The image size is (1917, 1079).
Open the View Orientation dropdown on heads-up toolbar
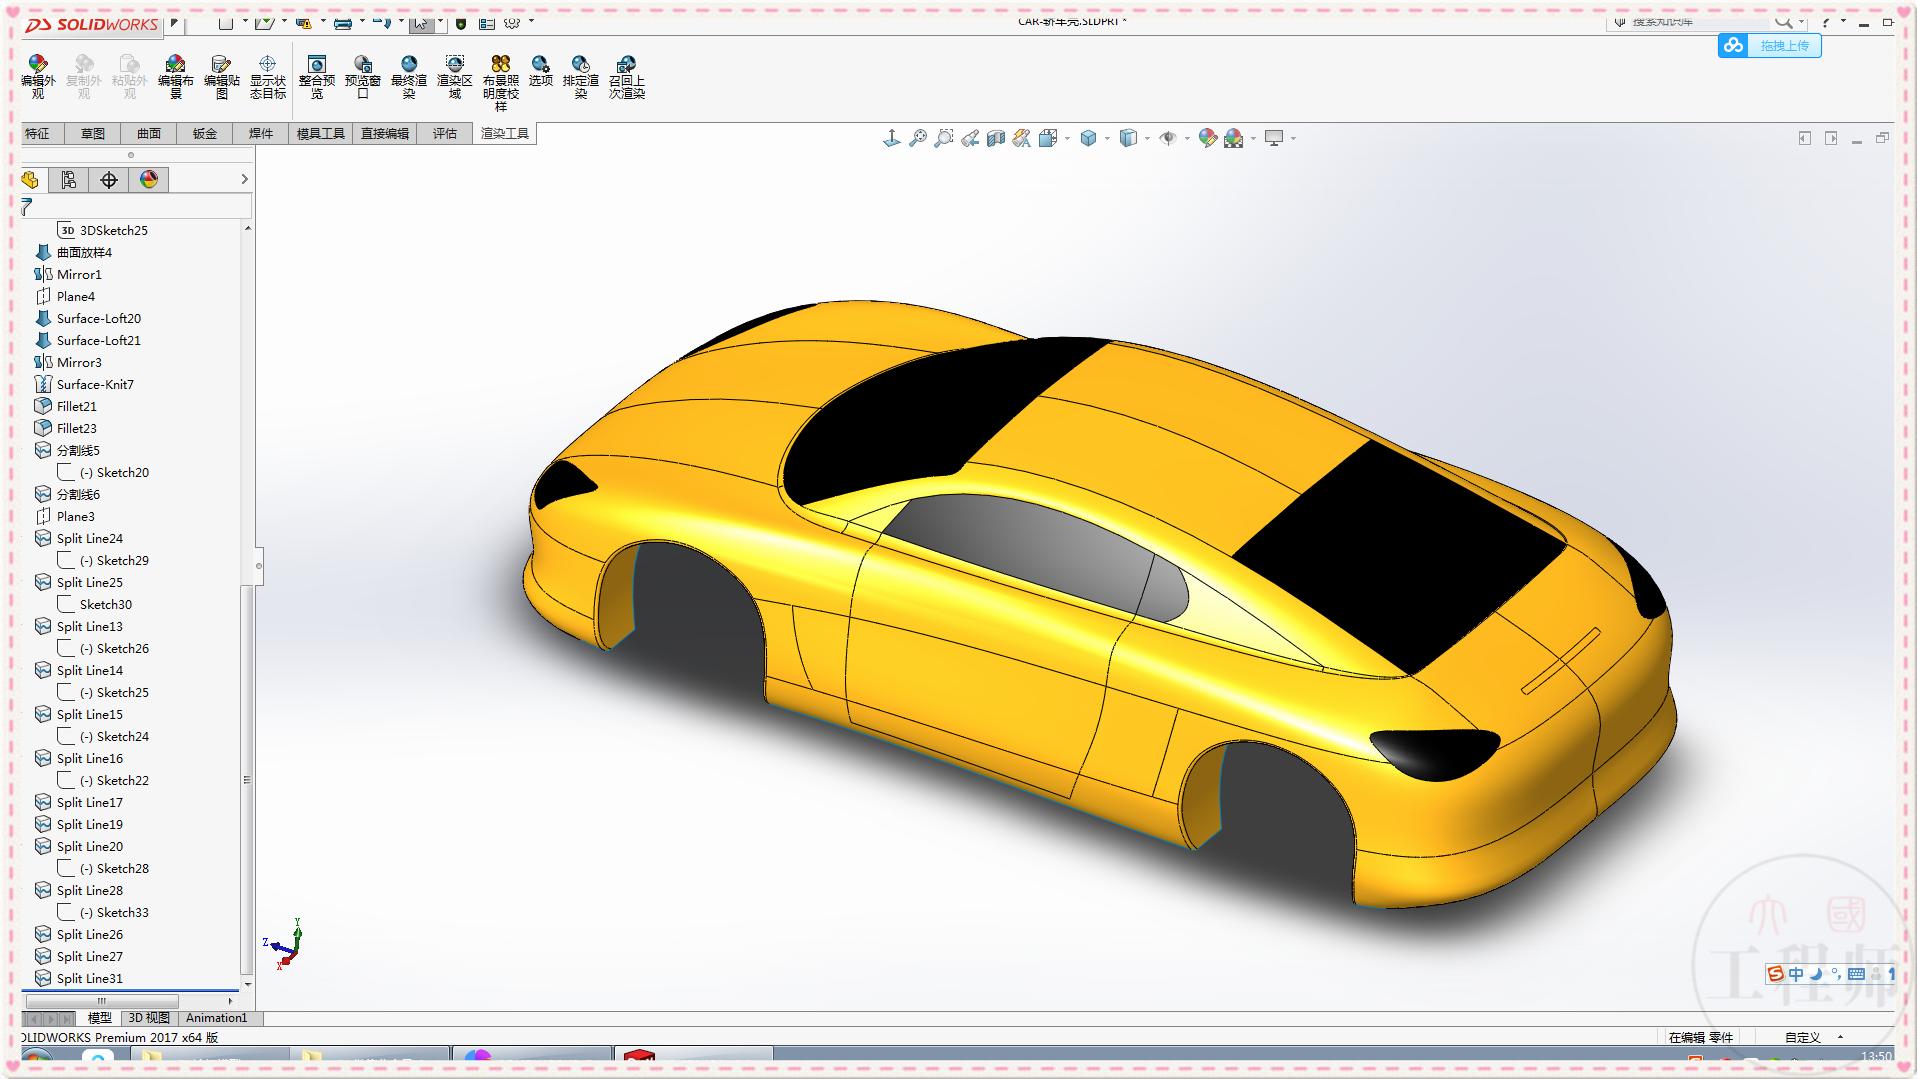(x=1105, y=137)
